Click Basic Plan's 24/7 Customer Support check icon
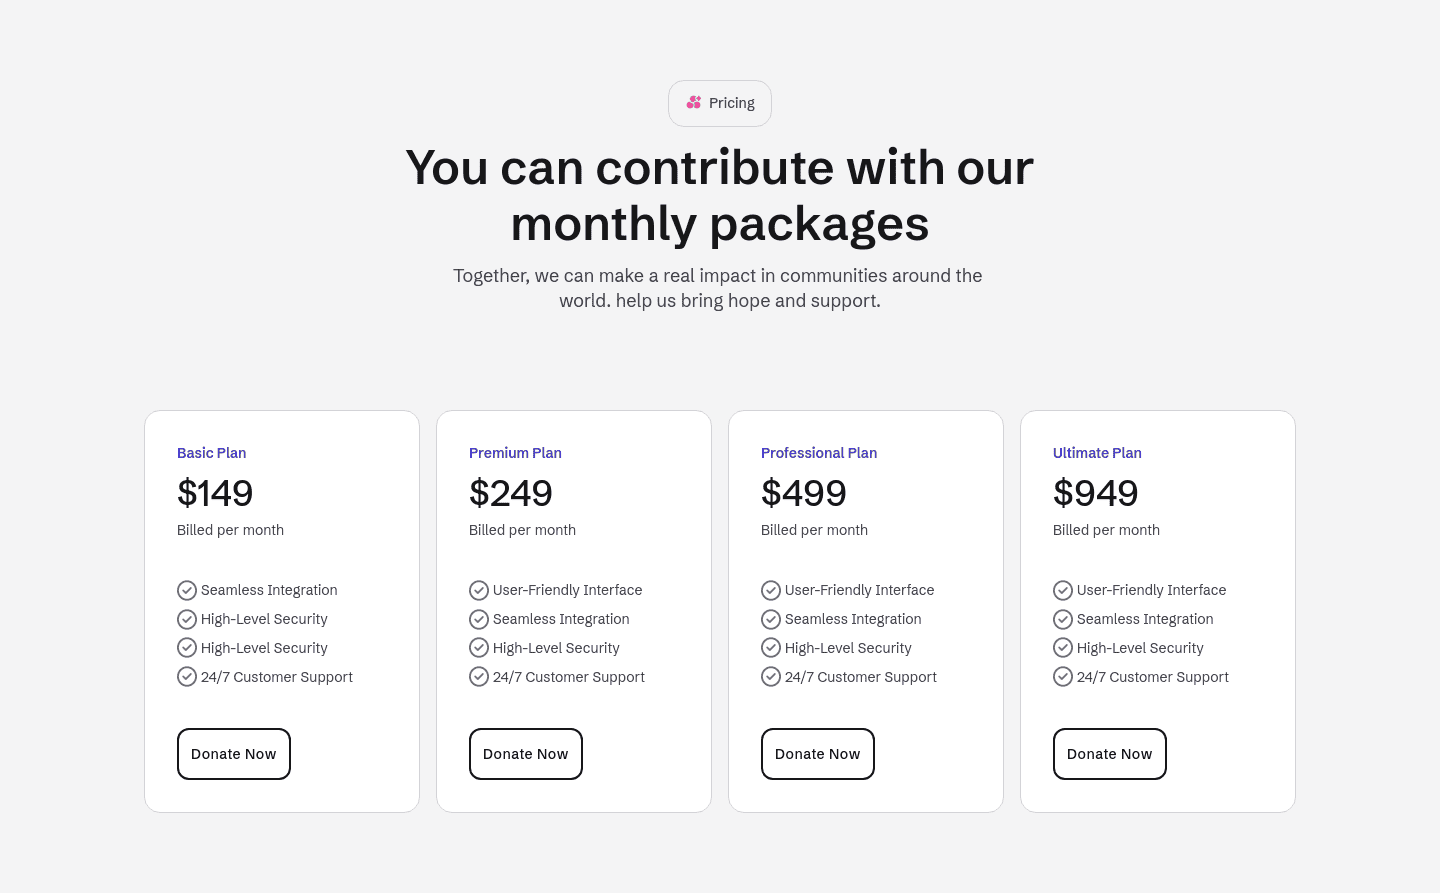 [187, 677]
